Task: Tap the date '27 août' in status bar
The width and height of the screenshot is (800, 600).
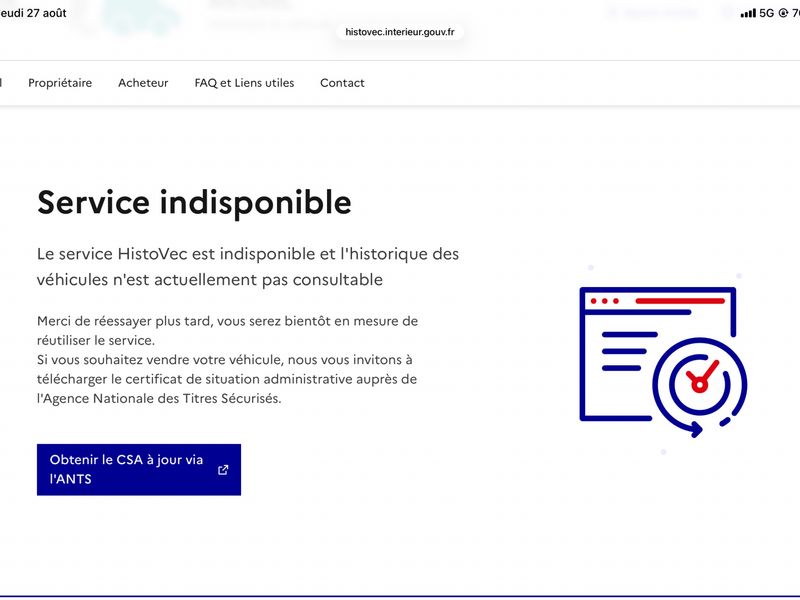Action: [x=46, y=13]
